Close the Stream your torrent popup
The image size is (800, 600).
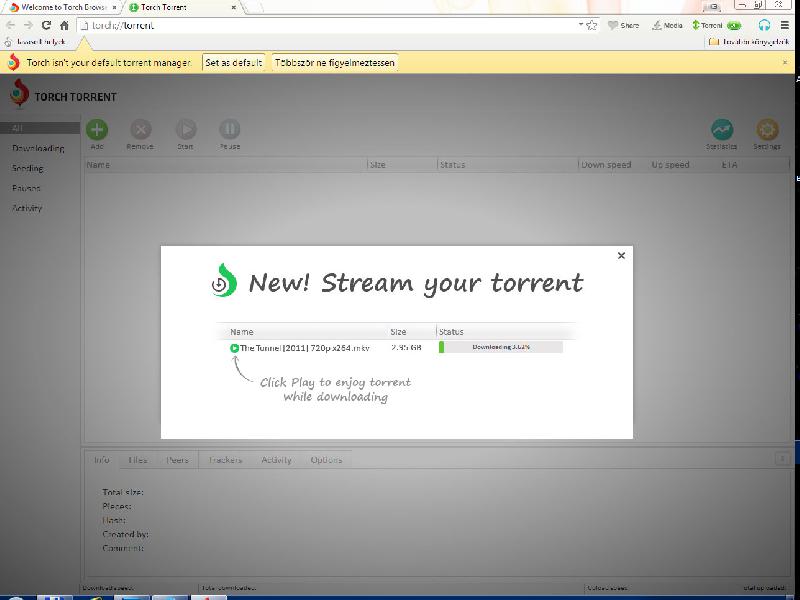point(621,256)
